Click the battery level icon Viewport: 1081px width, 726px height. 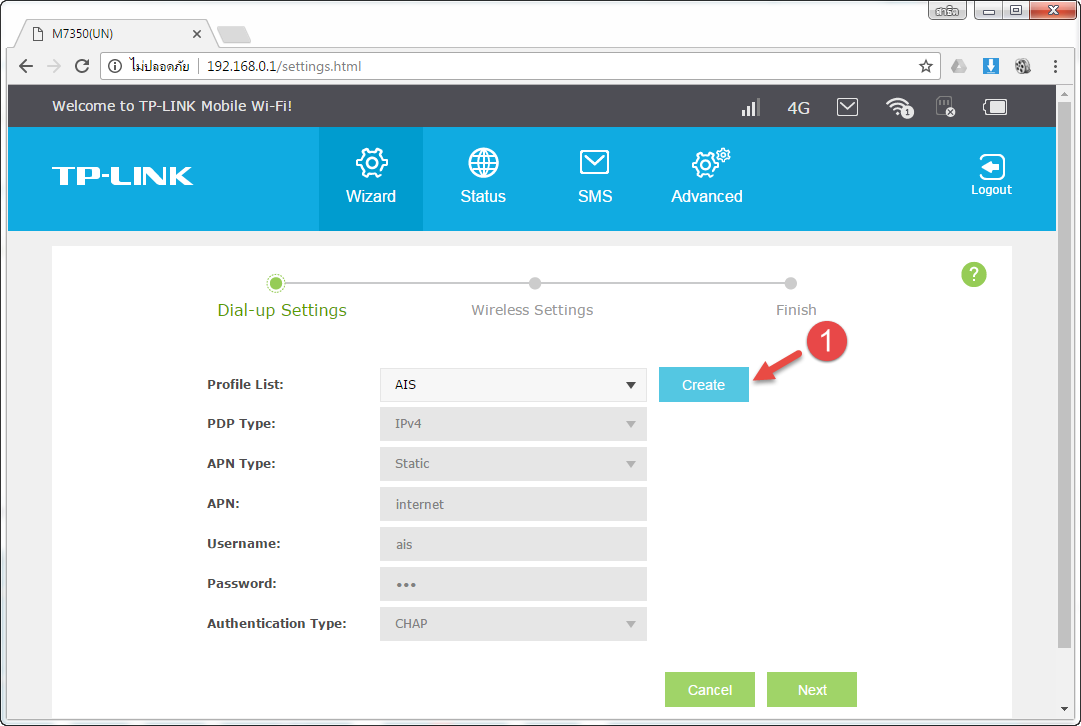[995, 107]
